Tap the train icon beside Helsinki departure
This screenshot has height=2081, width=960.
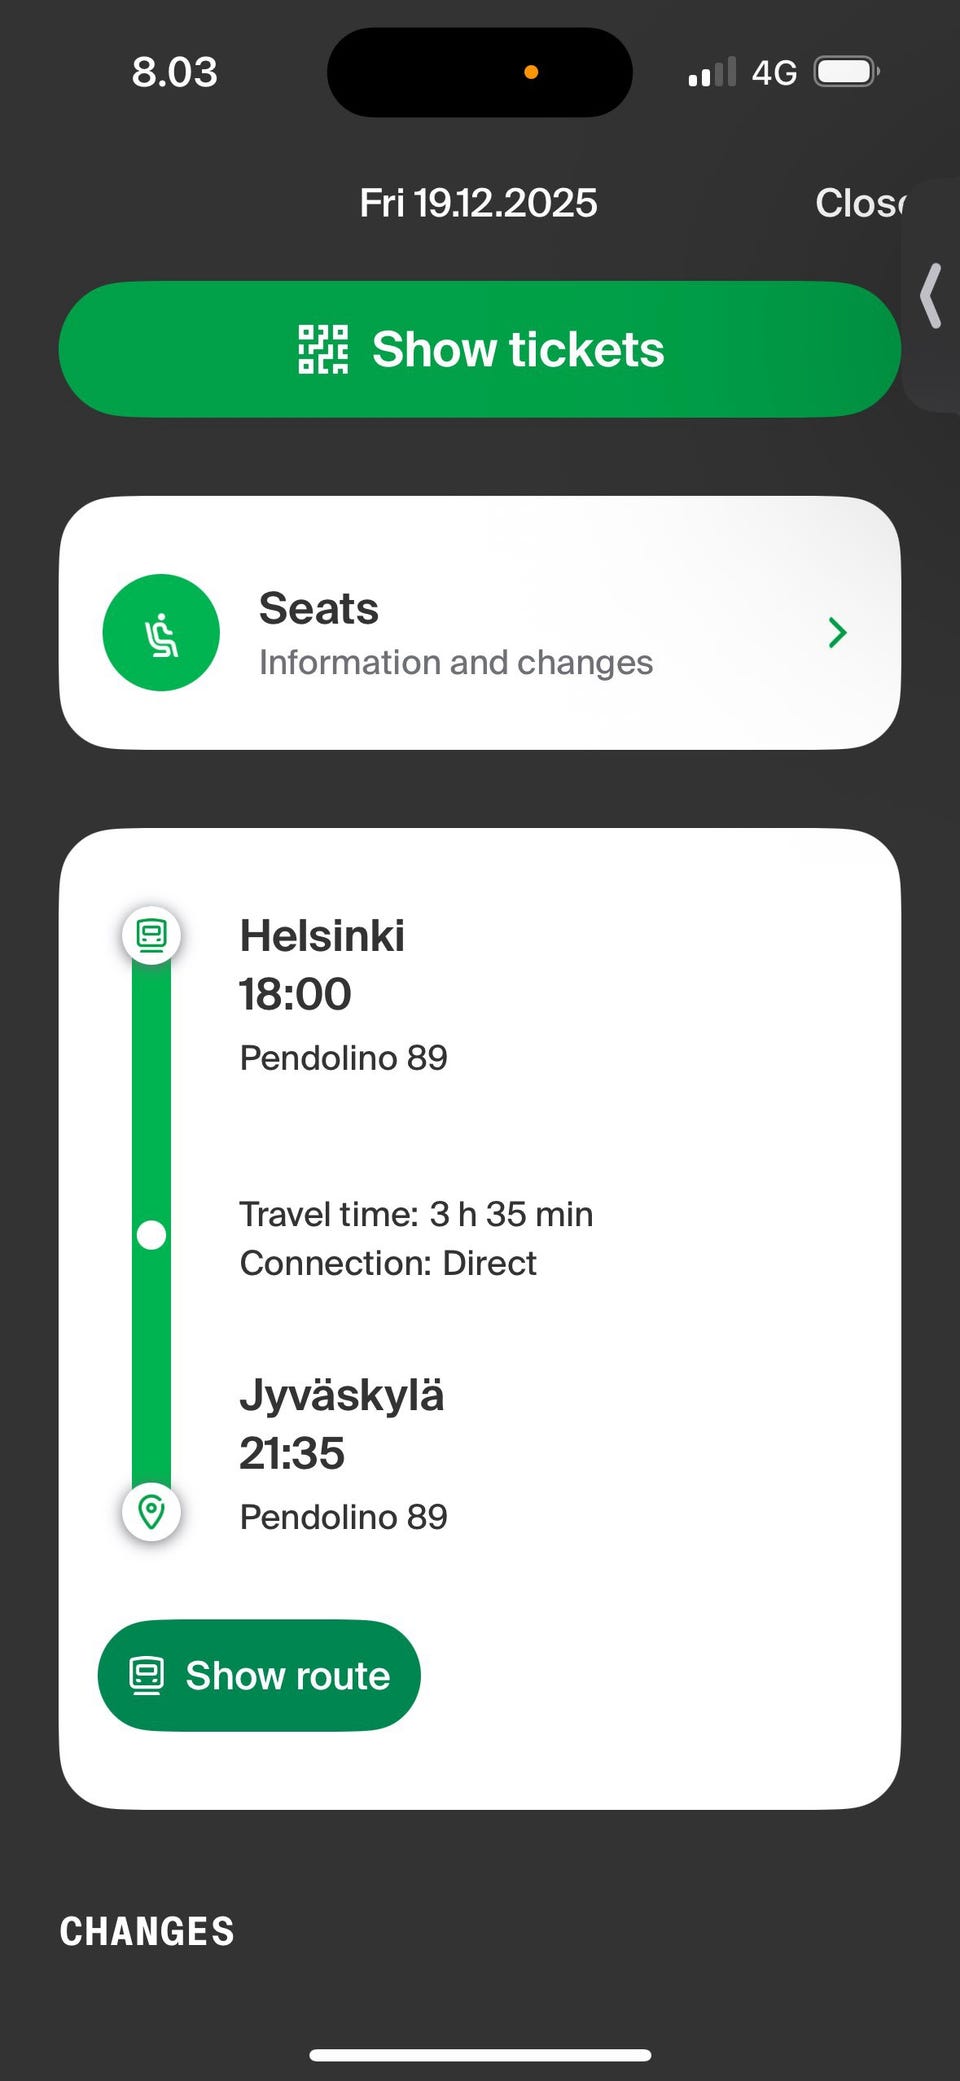(151, 935)
